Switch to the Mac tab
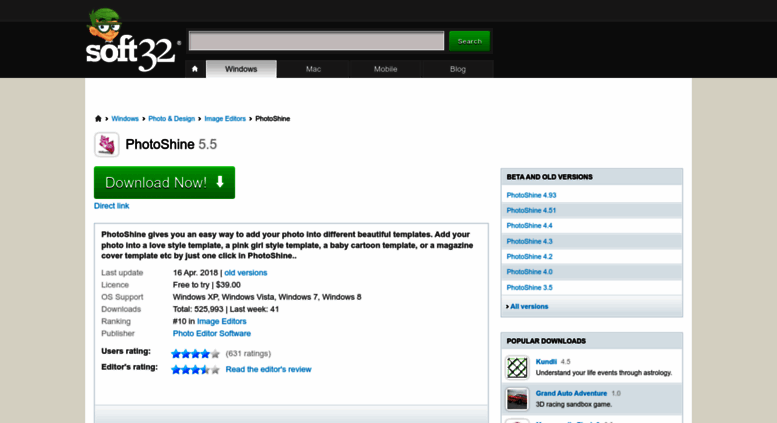This screenshot has width=777, height=423. click(313, 69)
